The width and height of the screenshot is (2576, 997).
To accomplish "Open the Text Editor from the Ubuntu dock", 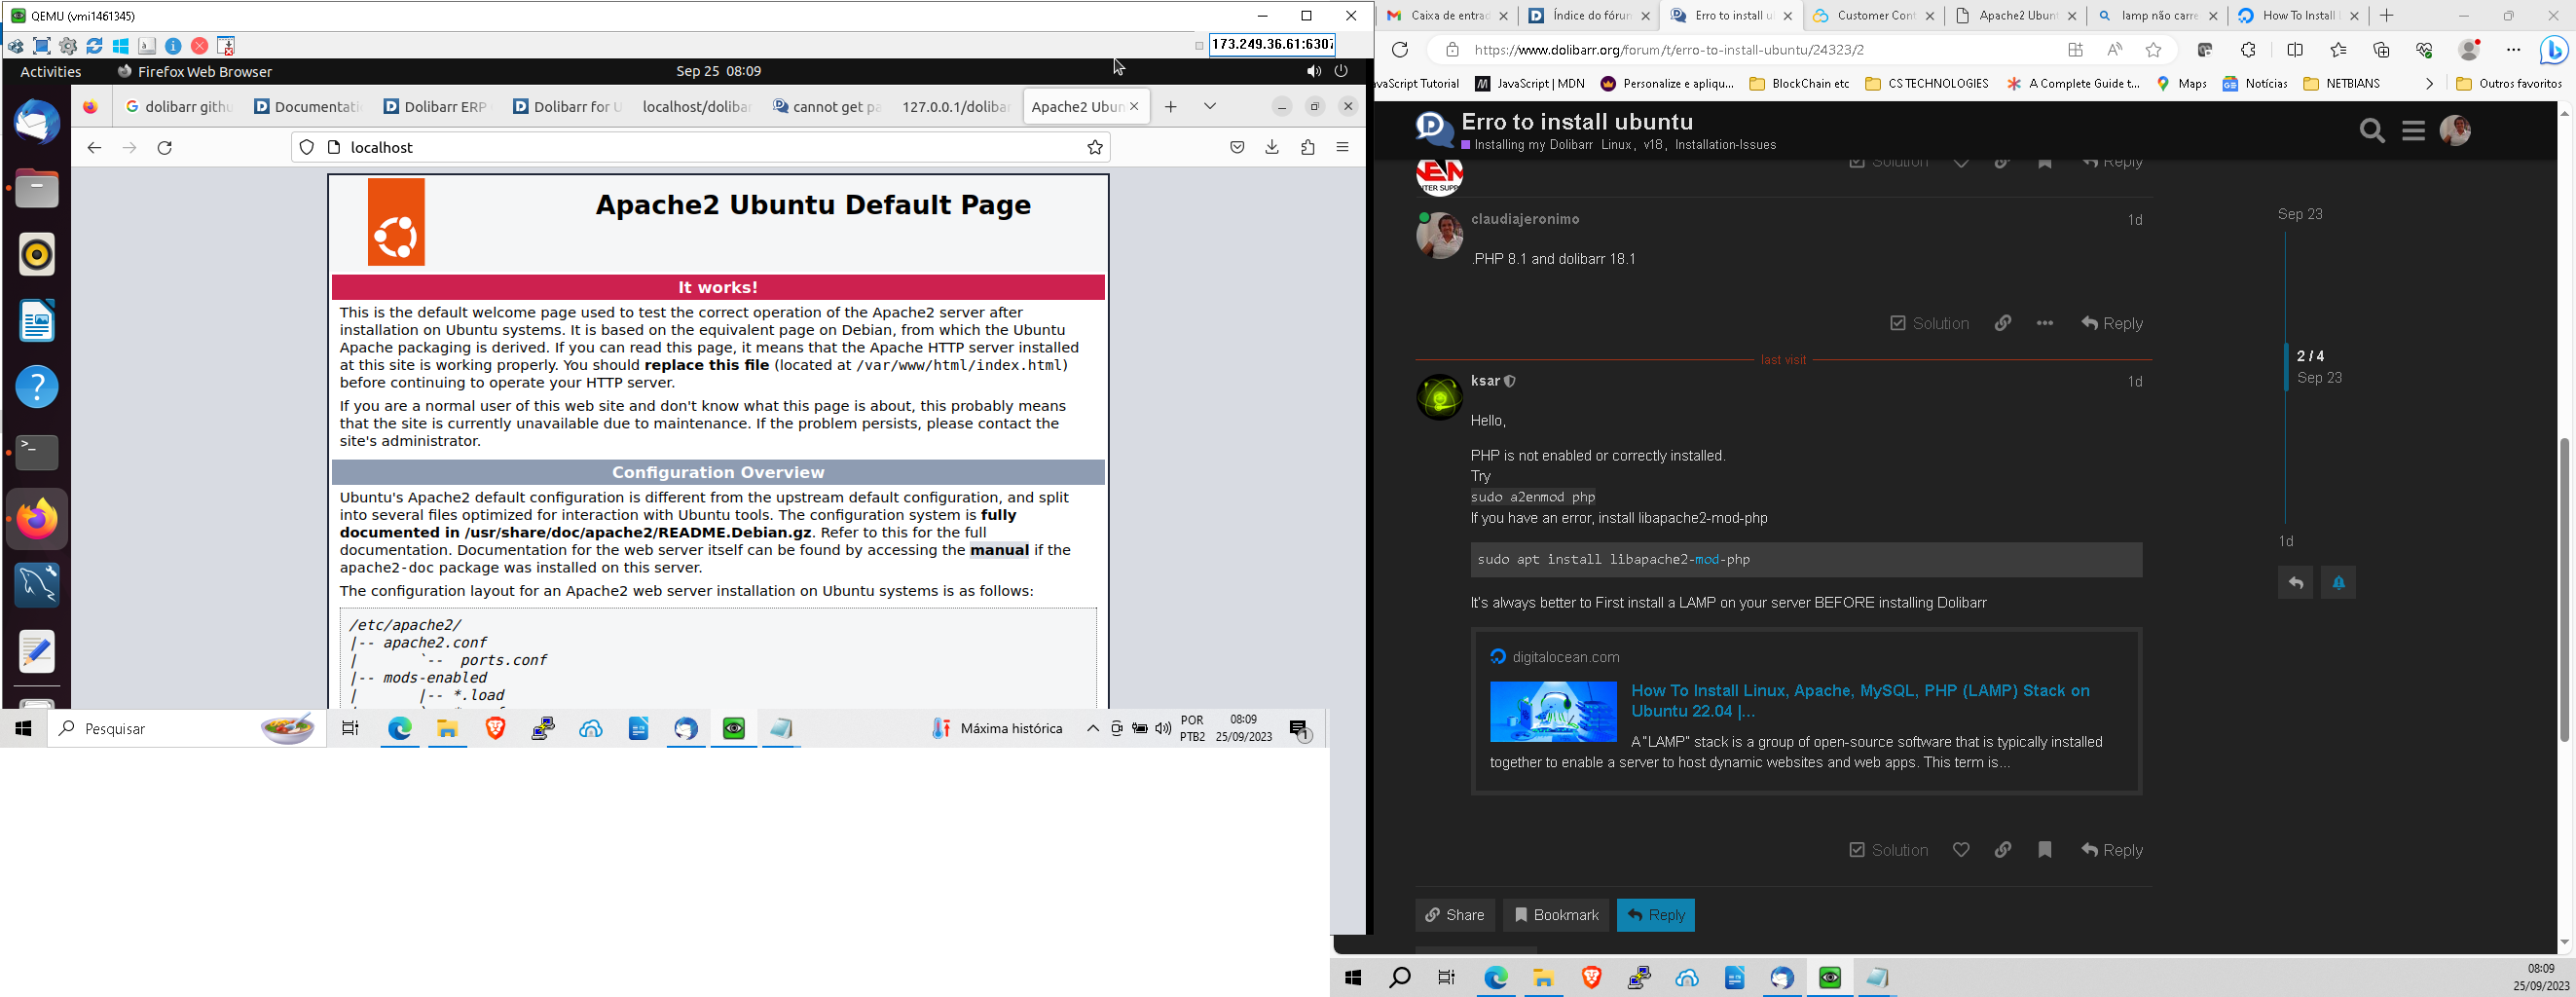I will pyautogui.click(x=37, y=651).
